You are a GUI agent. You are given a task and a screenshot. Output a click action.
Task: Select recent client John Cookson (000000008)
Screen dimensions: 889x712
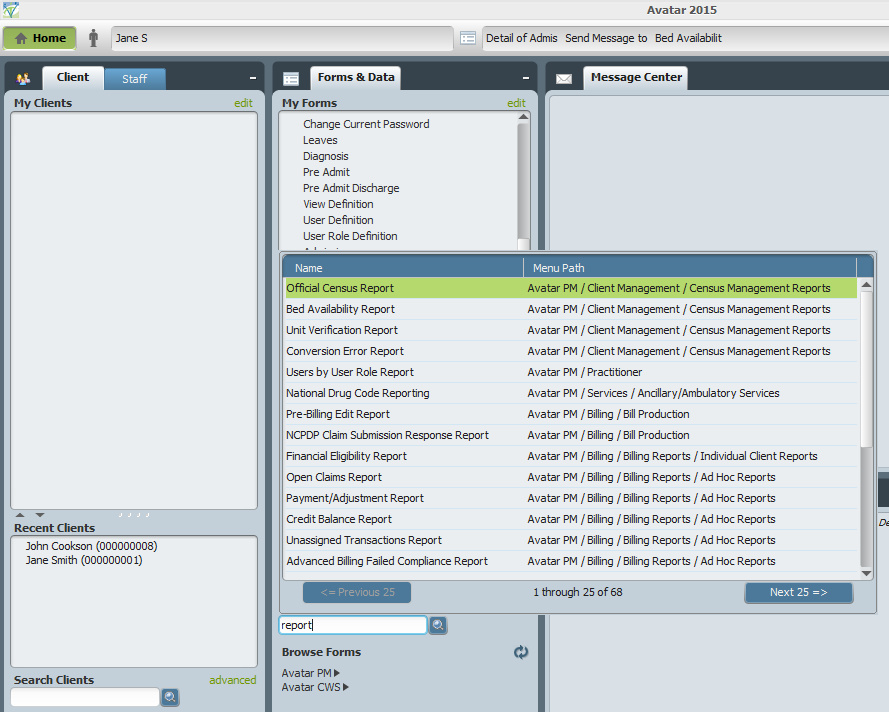[91, 546]
